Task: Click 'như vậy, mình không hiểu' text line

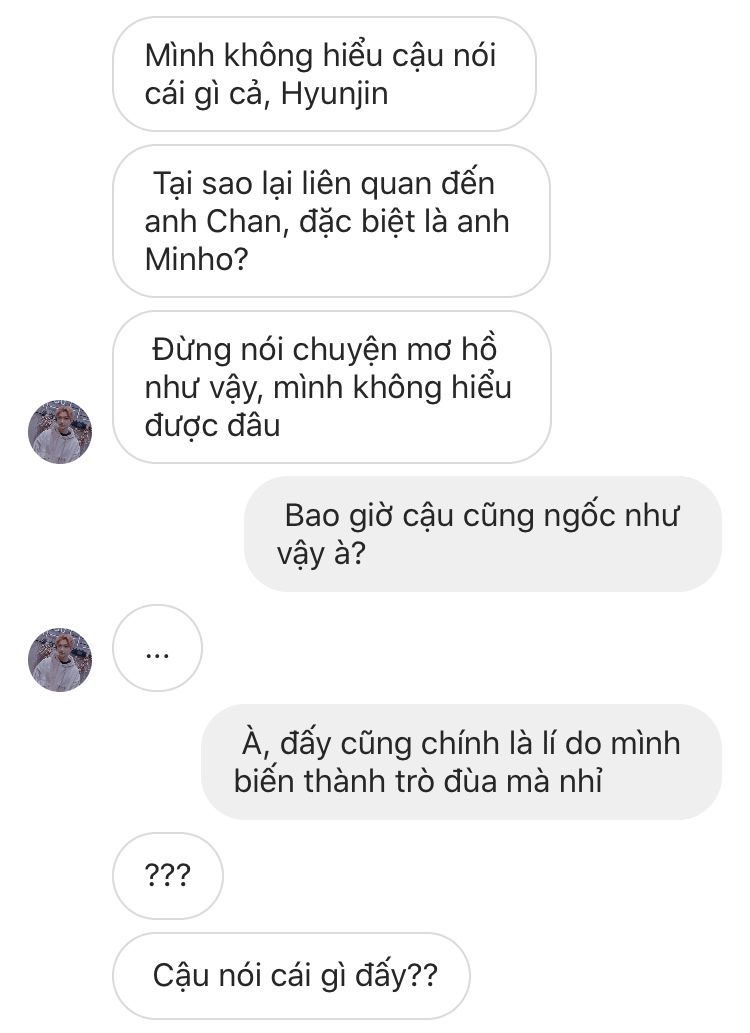Action: point(328,387)
